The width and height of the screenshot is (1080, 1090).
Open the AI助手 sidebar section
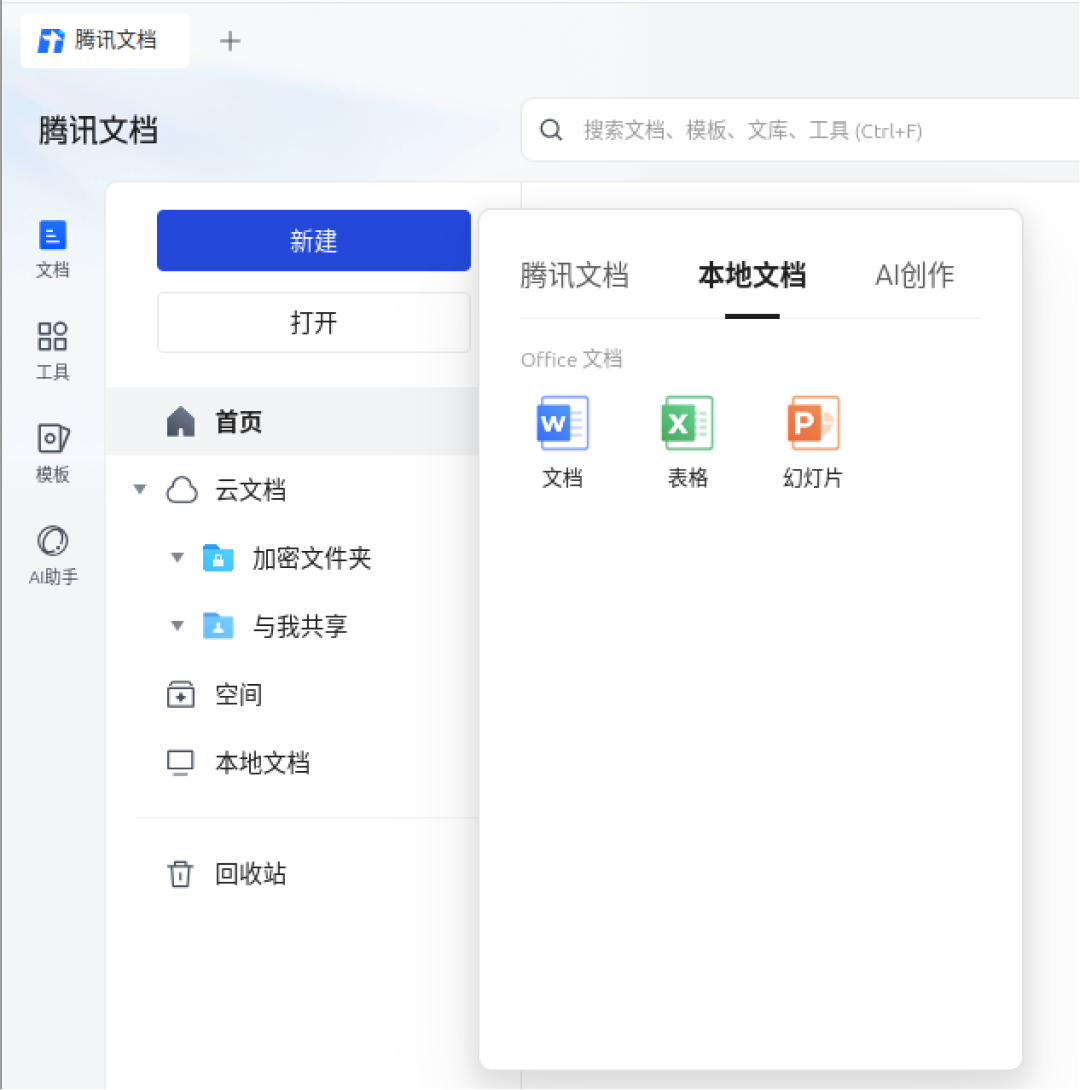click(x=53, y=555)
